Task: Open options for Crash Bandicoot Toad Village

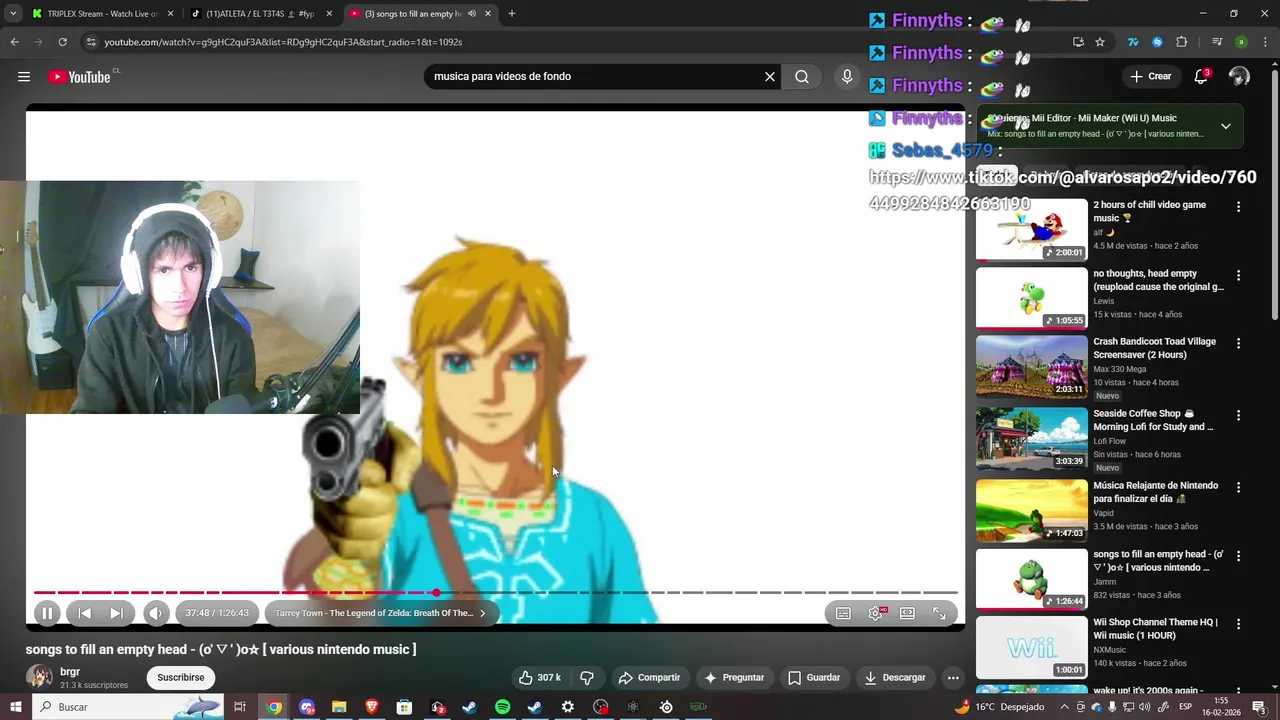Action: 1238,343
